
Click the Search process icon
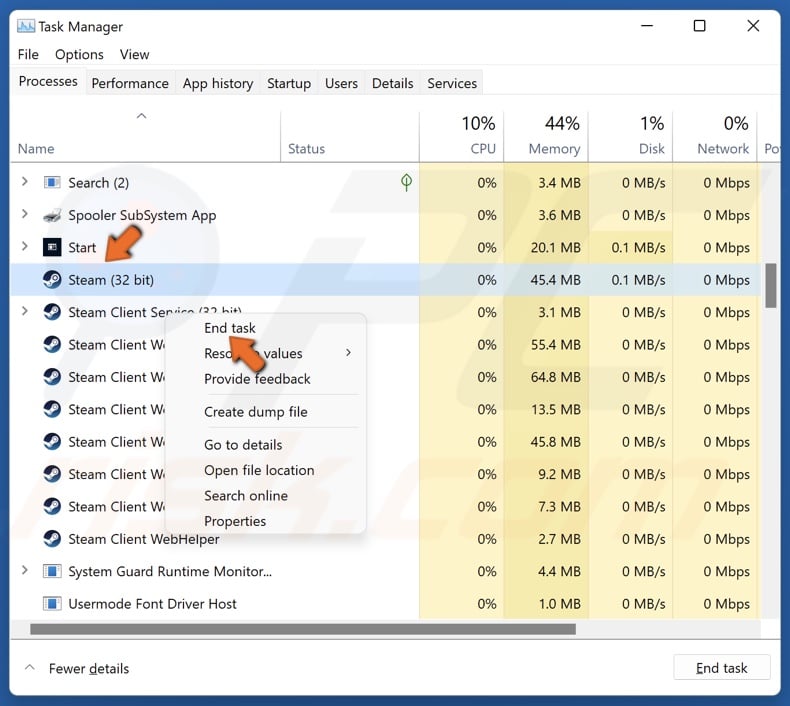52,182
